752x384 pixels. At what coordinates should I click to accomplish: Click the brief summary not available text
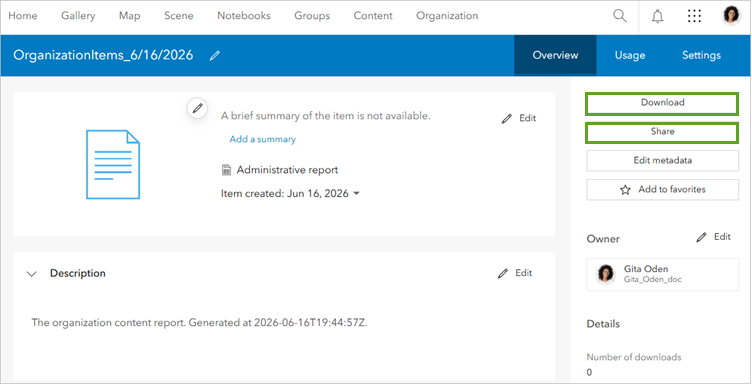click(326, 116)
